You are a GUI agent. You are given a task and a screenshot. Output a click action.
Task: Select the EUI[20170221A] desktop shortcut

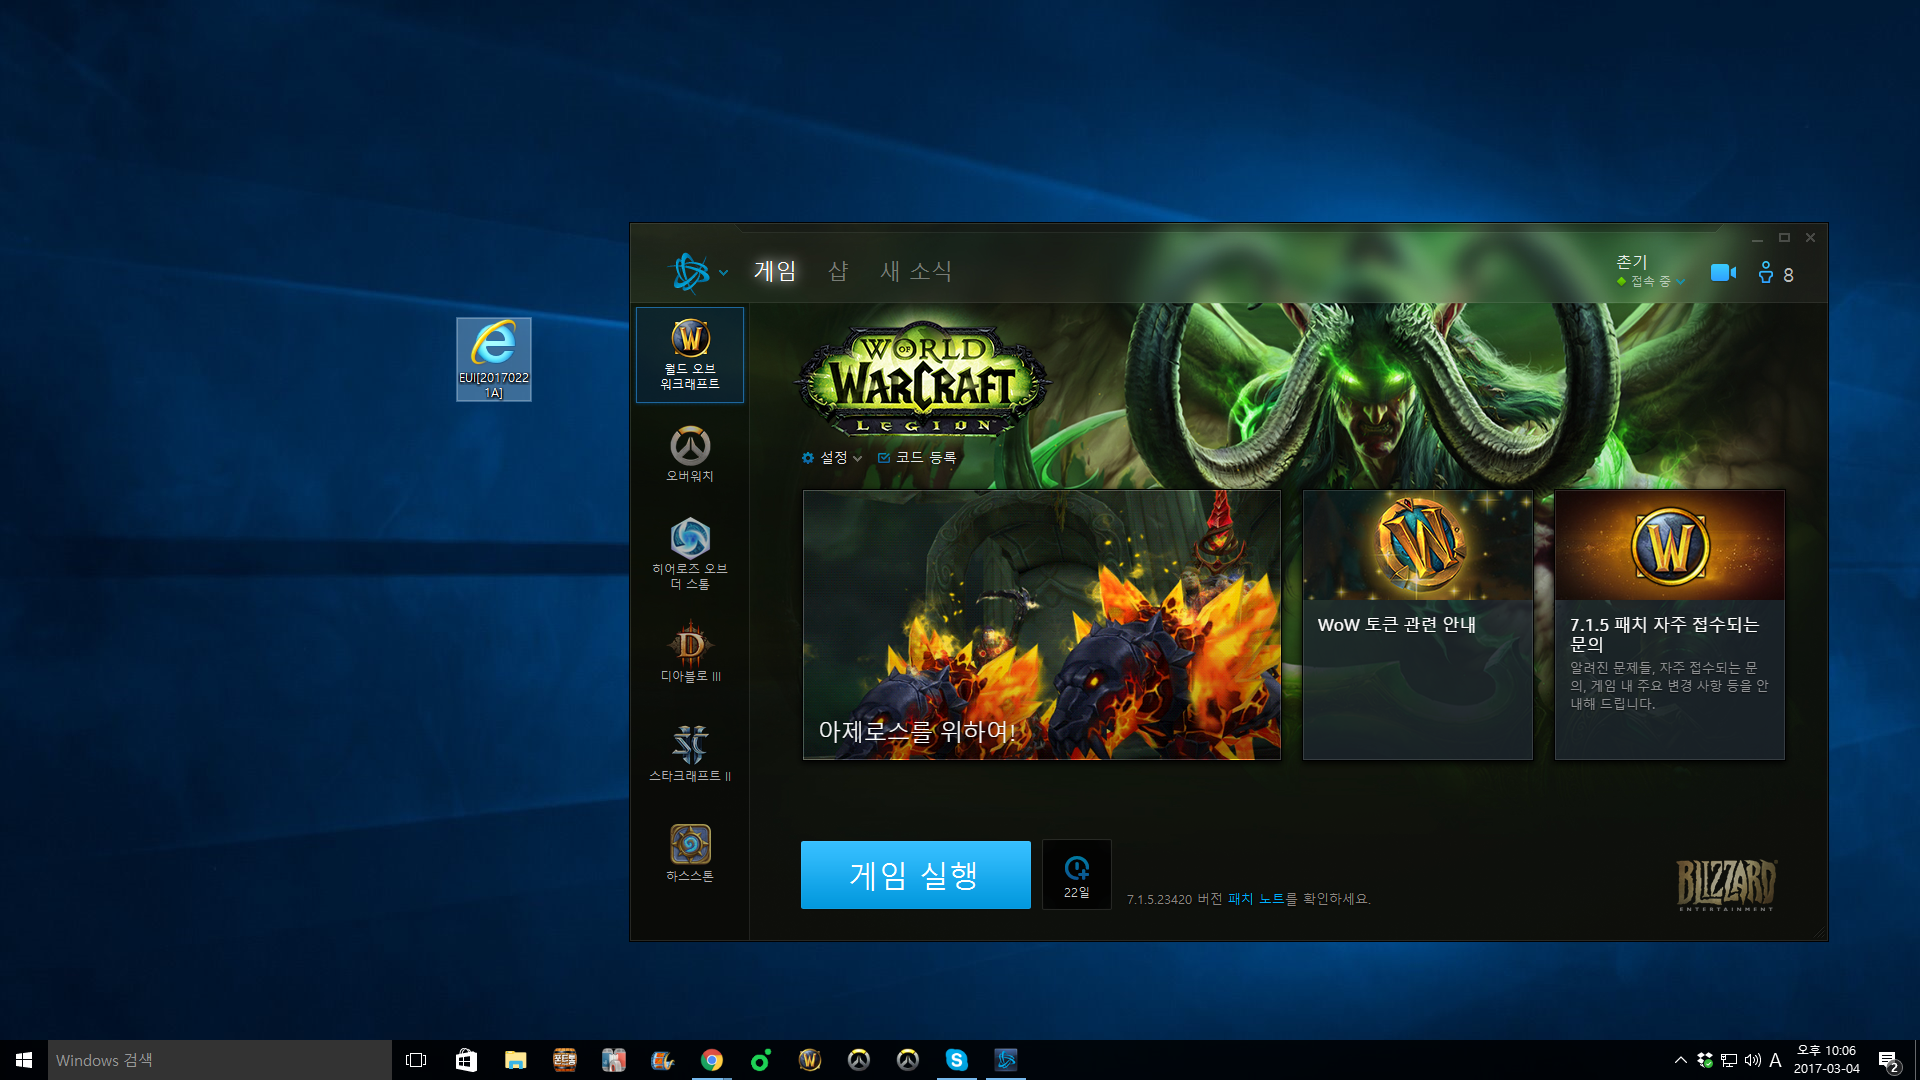(494, 360)
